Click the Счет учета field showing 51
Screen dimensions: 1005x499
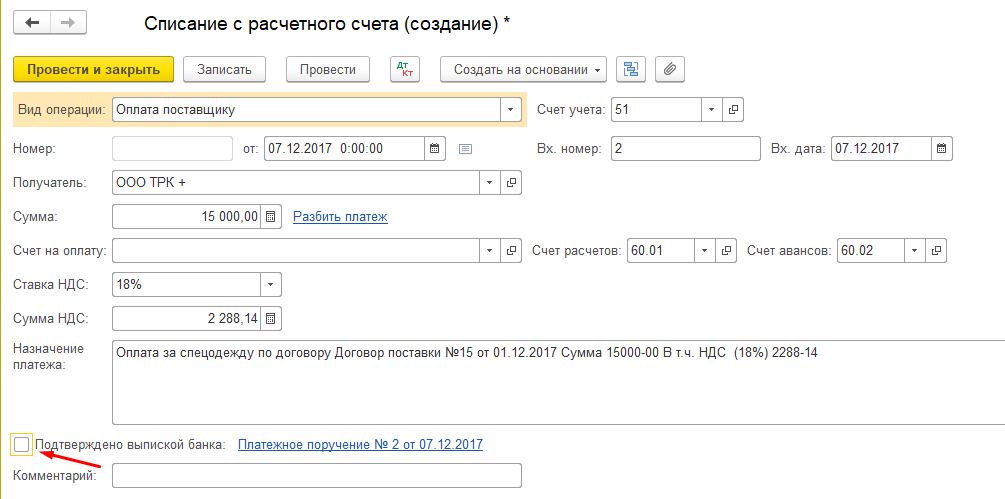(x=656, y=110)
